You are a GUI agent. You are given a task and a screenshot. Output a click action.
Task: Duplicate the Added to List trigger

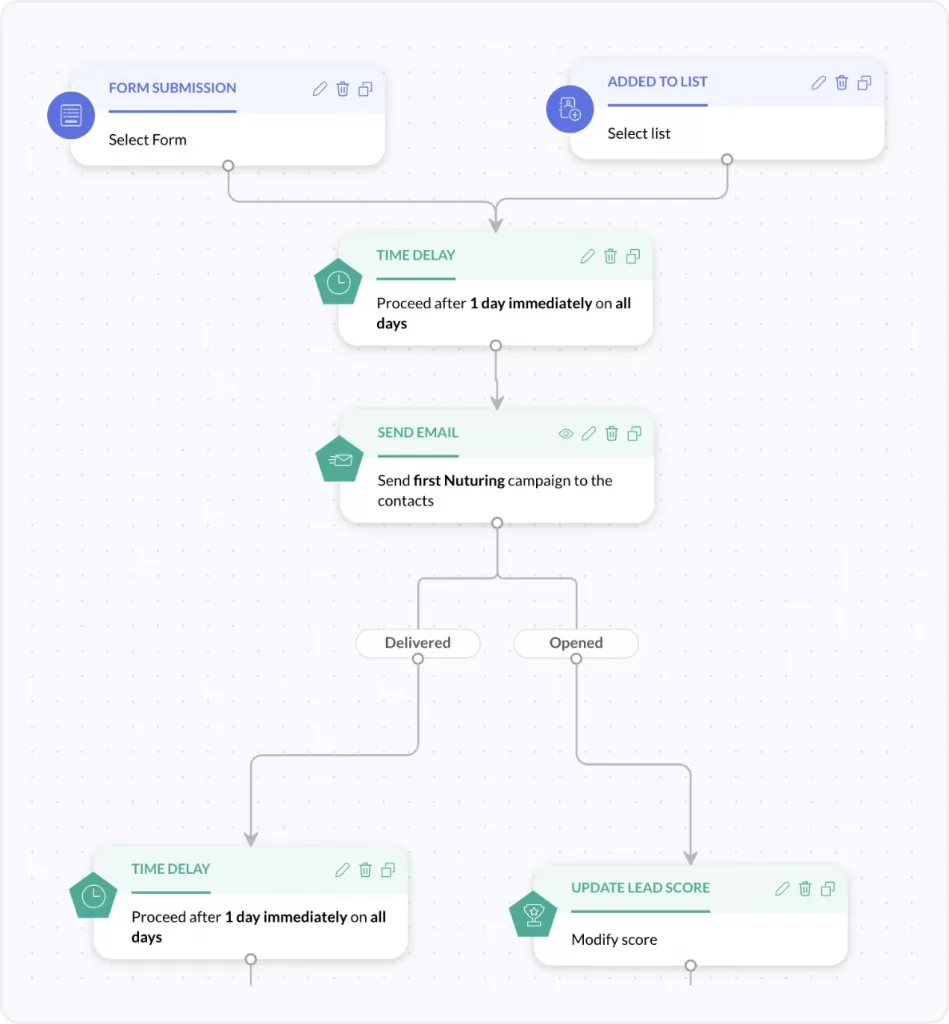click(x=864, y=82)
